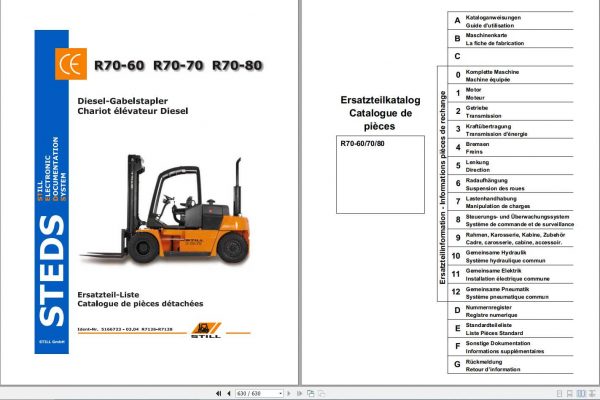Open section 2 Getriebe

tap(510, 111)
